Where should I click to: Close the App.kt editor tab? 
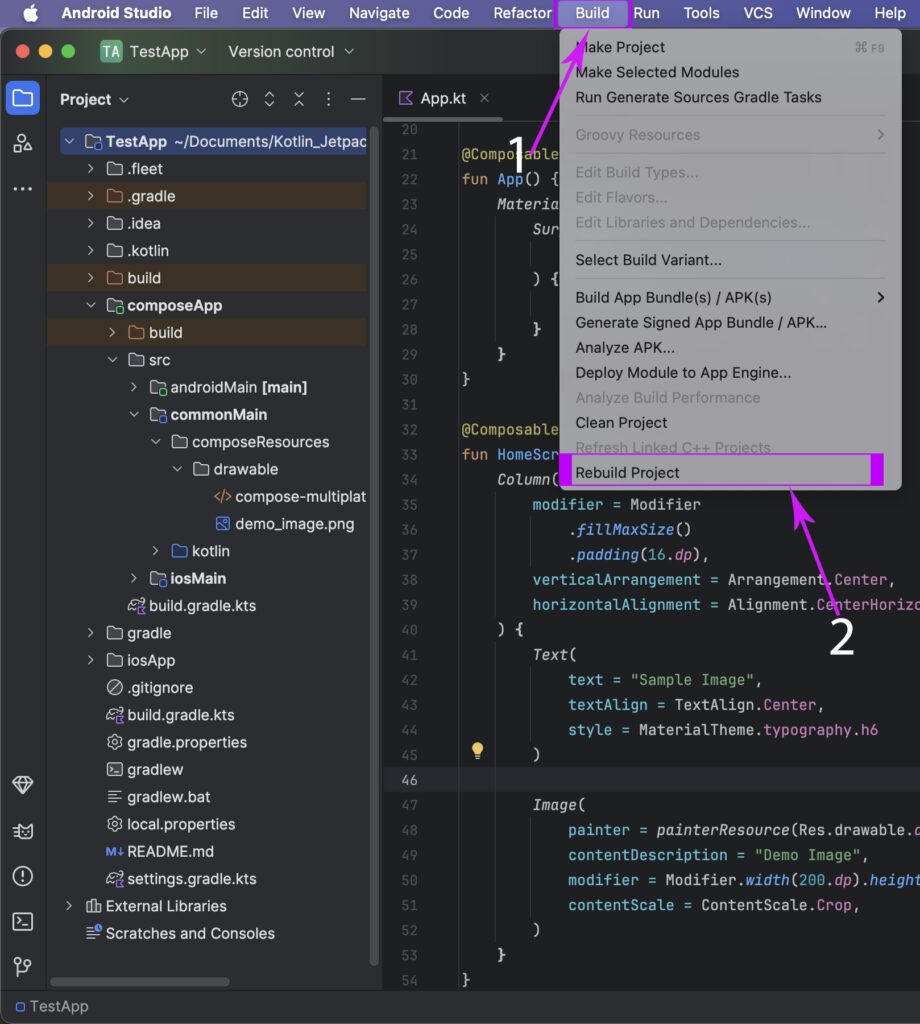485,98
